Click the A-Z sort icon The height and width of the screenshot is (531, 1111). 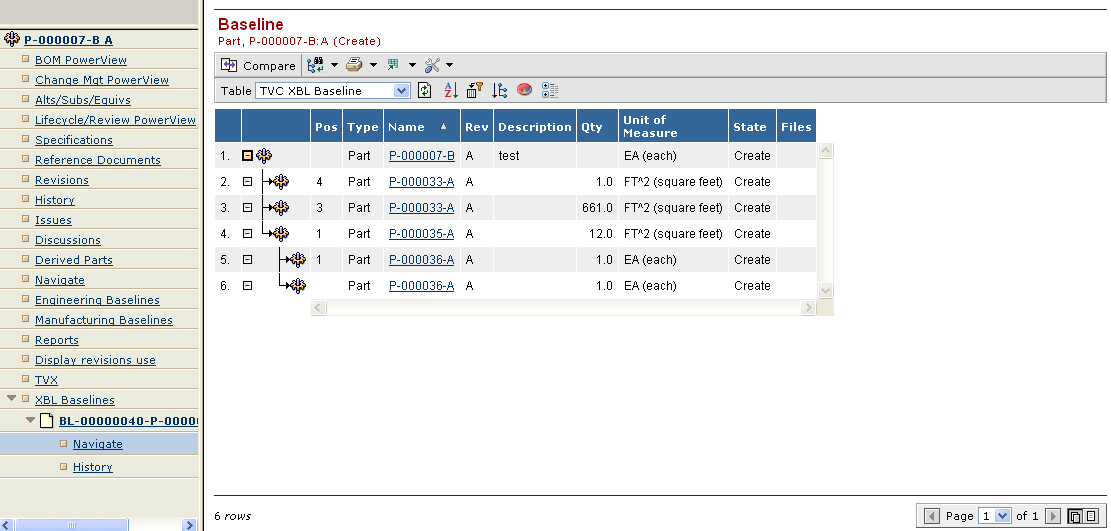click(450, 91)
